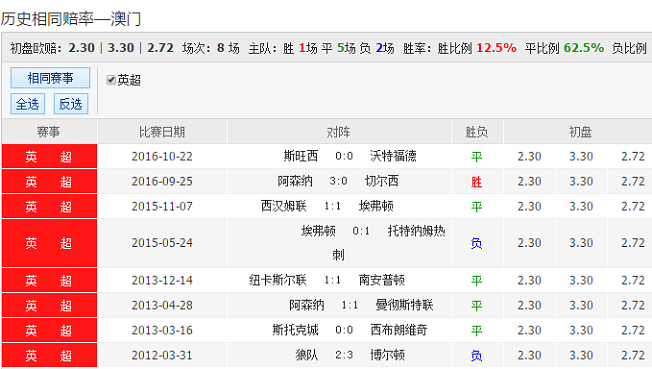Open team 阿森纳 in the 2013-04-28 row
652x369 pixels.
coord(306,305)
